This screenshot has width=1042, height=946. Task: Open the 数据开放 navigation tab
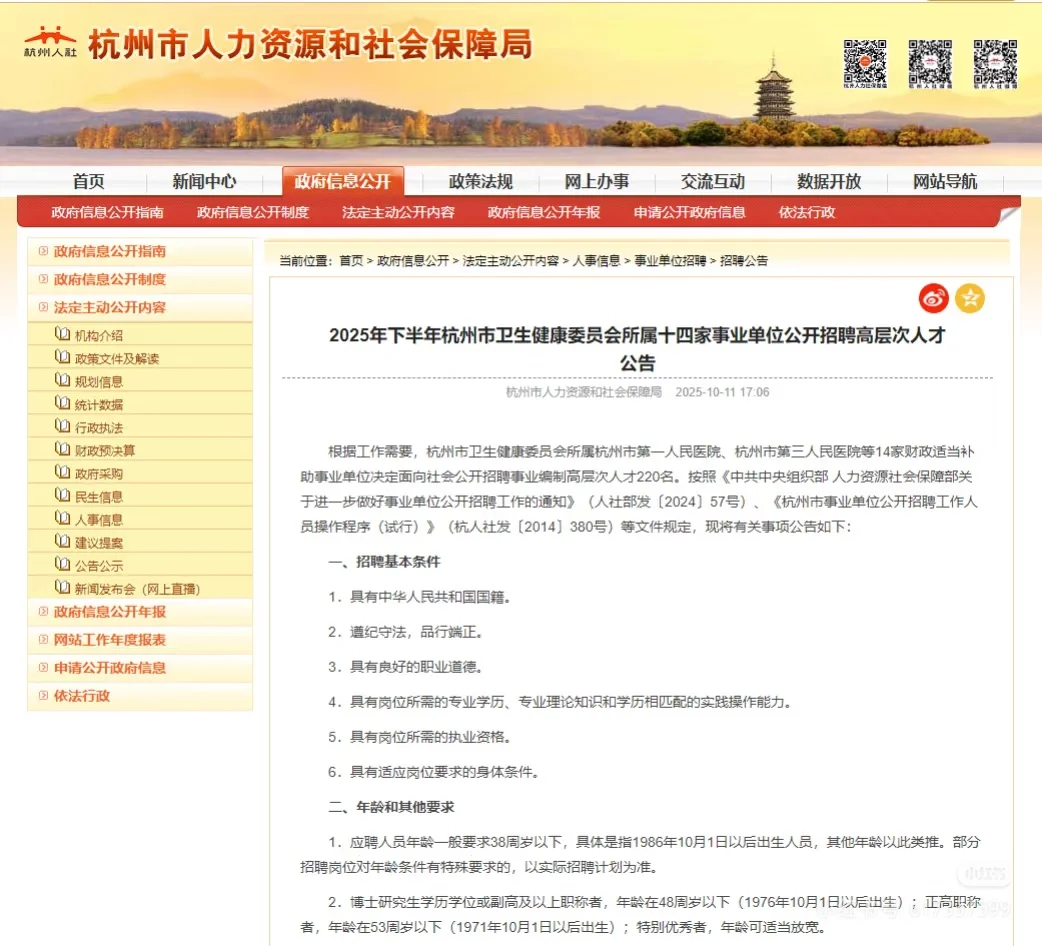coord(829,181)
